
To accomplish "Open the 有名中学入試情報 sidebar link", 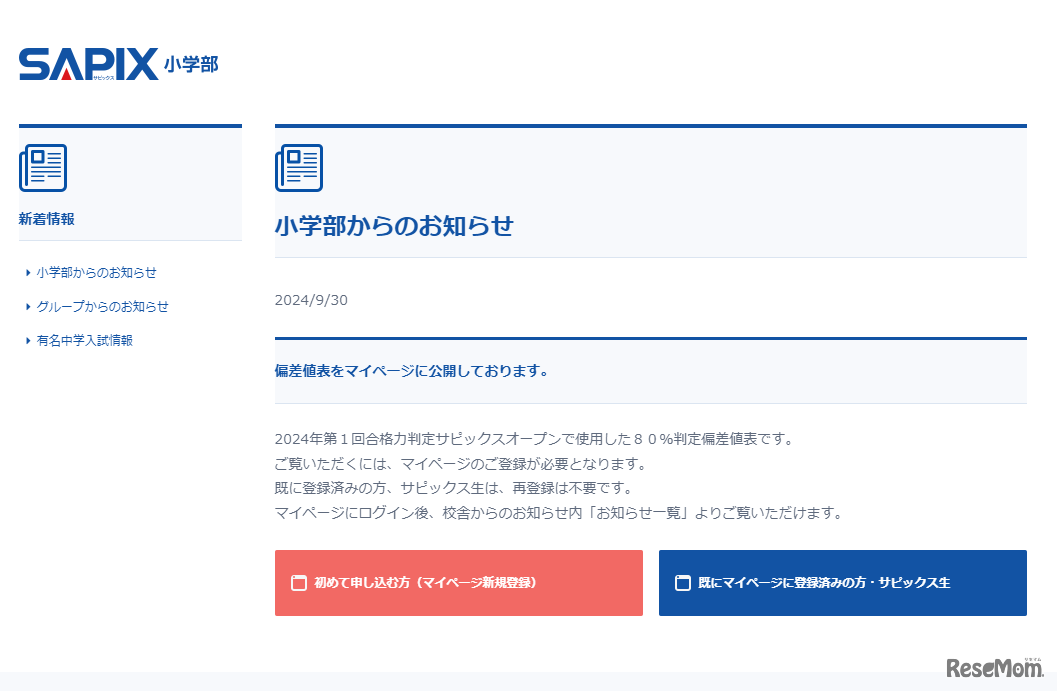I will [84, 340].
